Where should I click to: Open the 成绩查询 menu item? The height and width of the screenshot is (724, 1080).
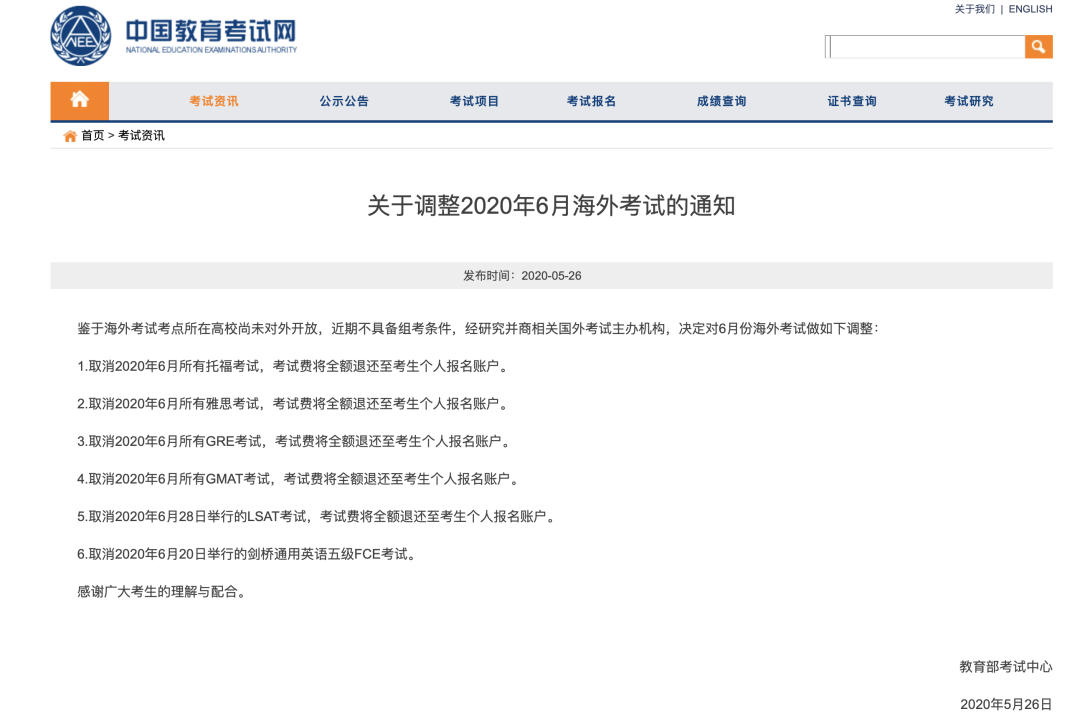tap(721, 101)
